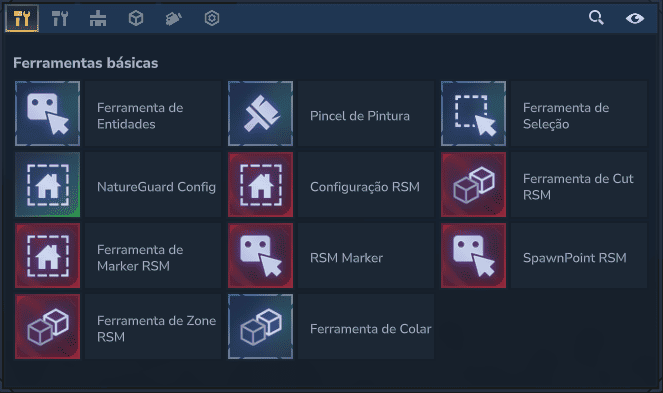Open the fence-shaped structures tab
Screen dimensions: 663x393
[x=98, y=19]
